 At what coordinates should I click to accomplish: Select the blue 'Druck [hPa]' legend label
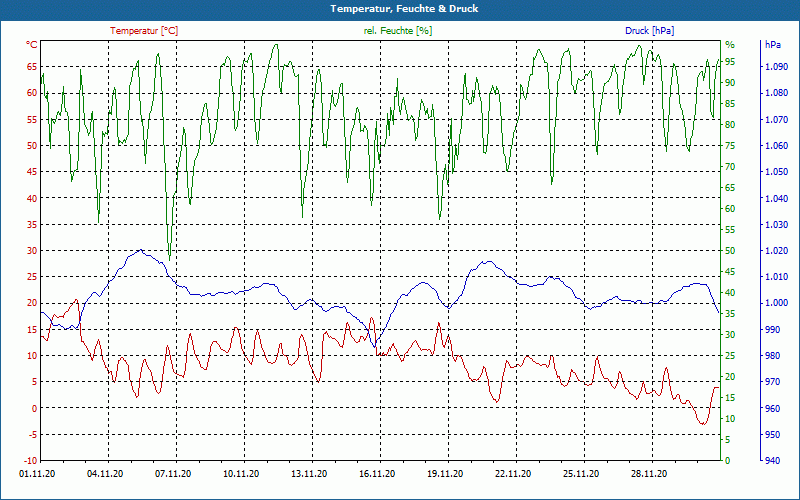[x=649, y=31]
